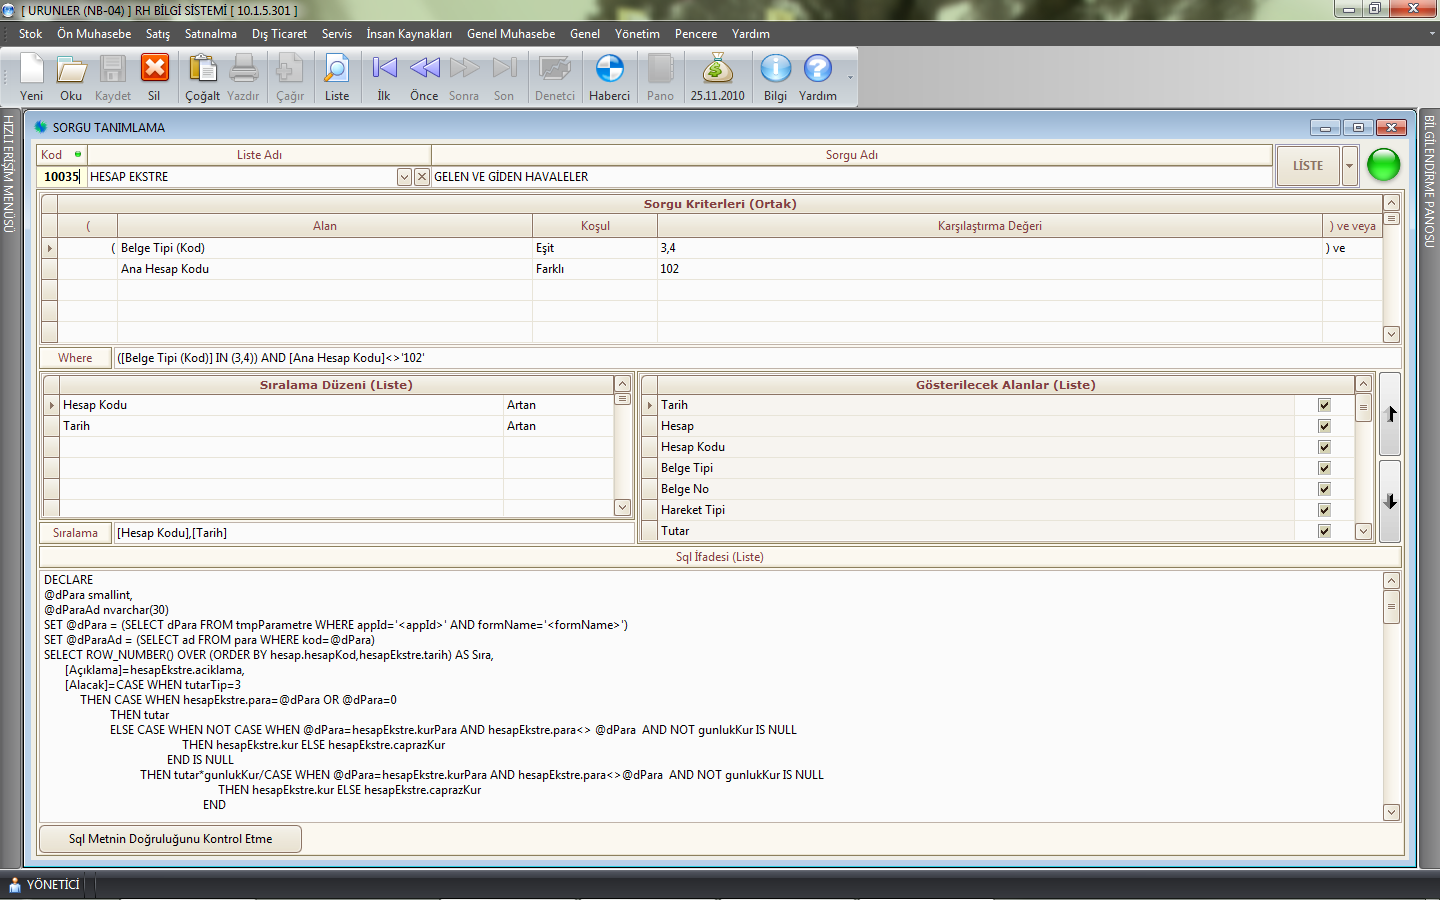The image size is (1440, 900).
Task: Expand the Liste Adı combo box dropdown
Action: [x=404, y=177]
